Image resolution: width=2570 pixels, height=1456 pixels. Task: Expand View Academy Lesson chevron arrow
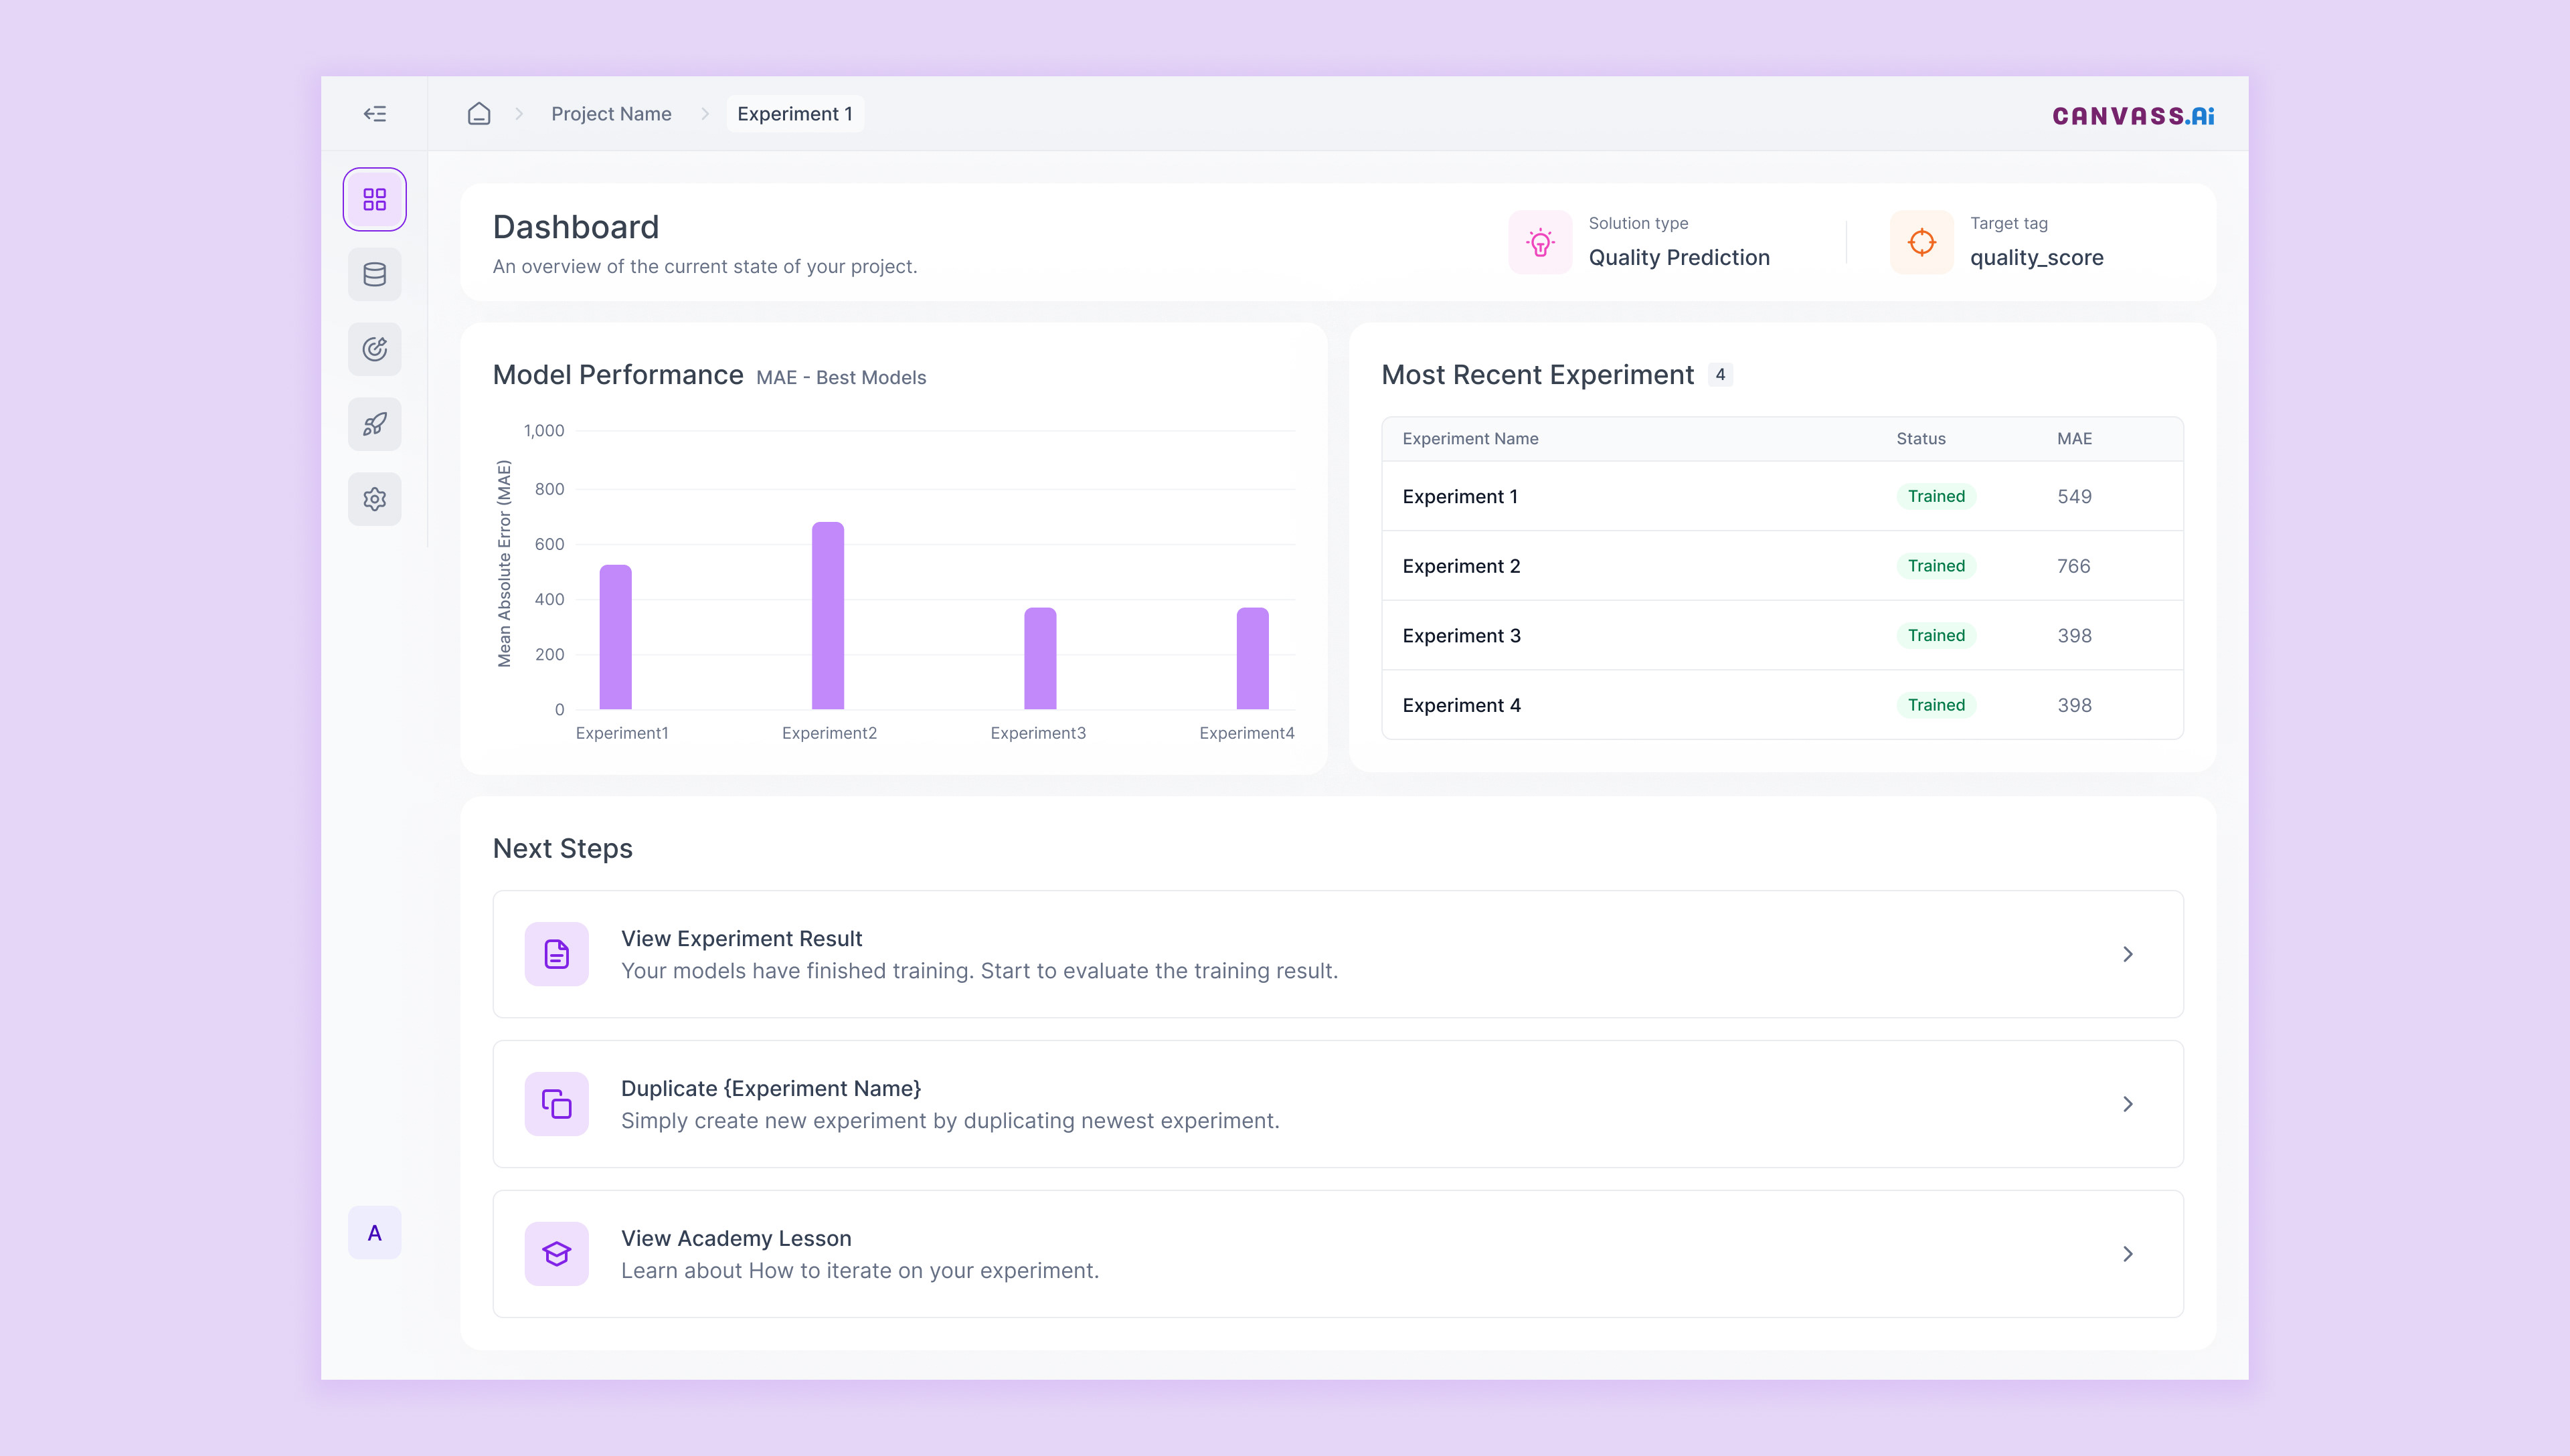click(x=2127, y=1254)
